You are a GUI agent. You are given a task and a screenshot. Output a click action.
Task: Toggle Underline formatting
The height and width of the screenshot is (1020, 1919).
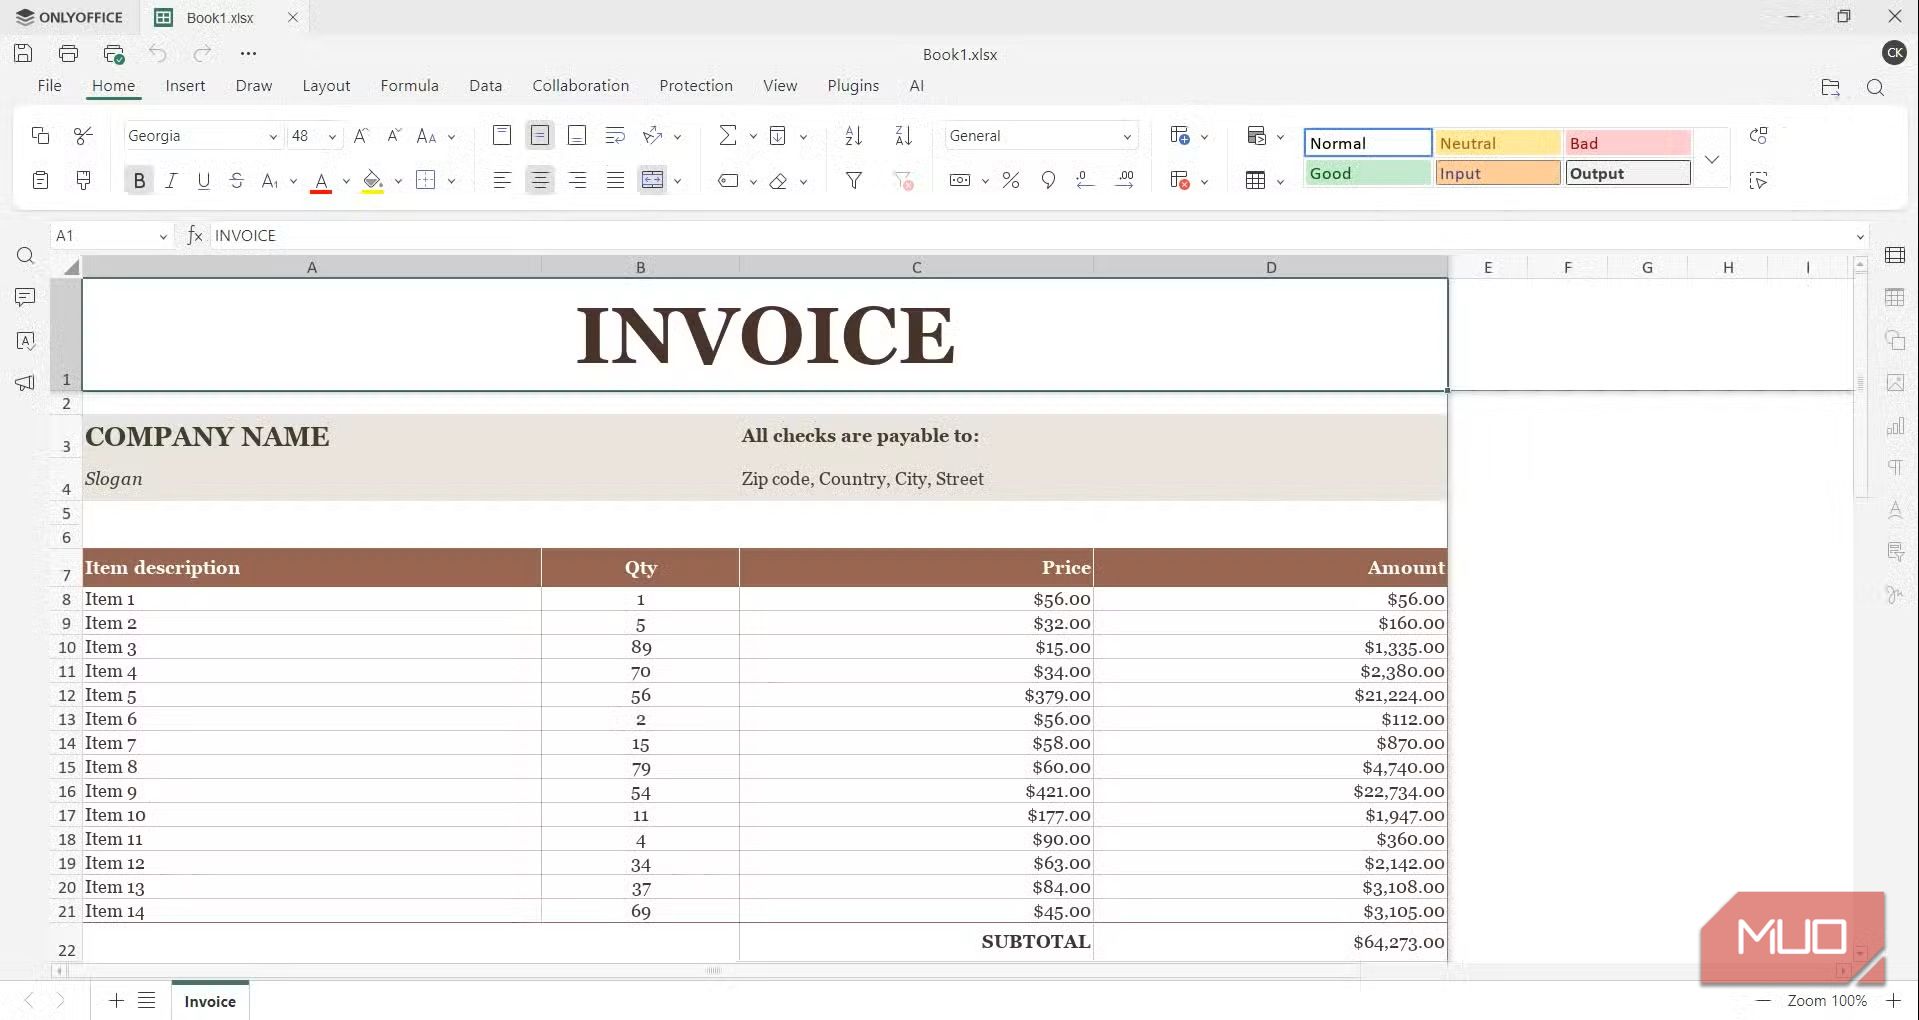[204, 180]
